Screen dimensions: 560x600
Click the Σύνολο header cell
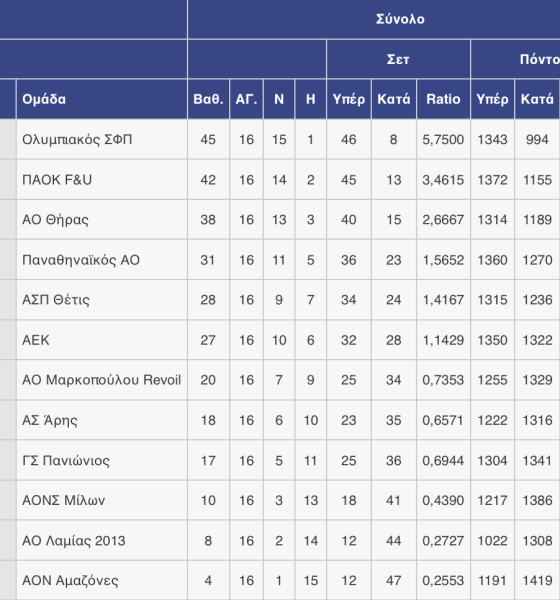click(400, 19)
